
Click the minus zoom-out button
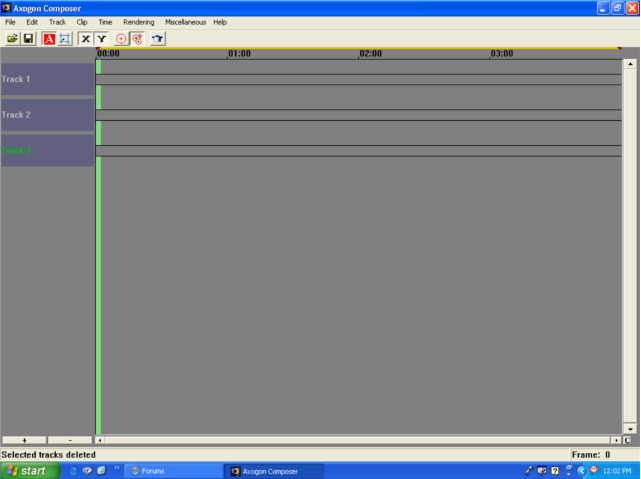coord(70,440)
